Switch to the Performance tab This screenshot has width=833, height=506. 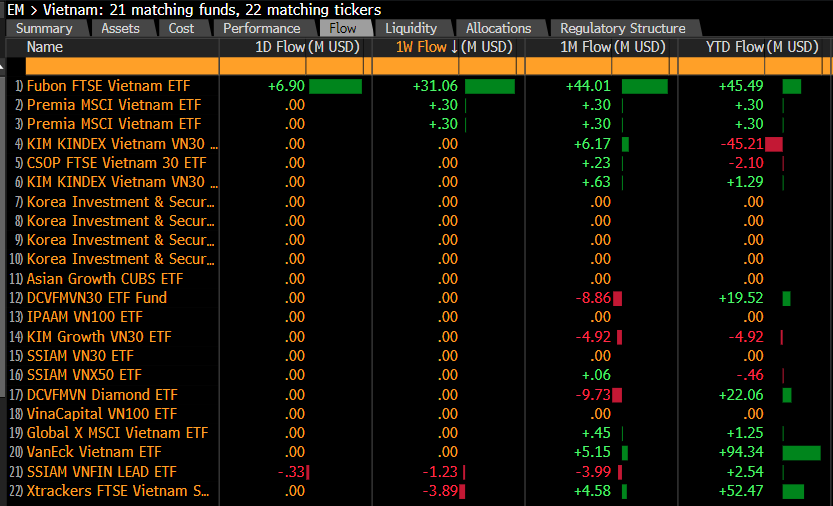(x=262, y=29)
